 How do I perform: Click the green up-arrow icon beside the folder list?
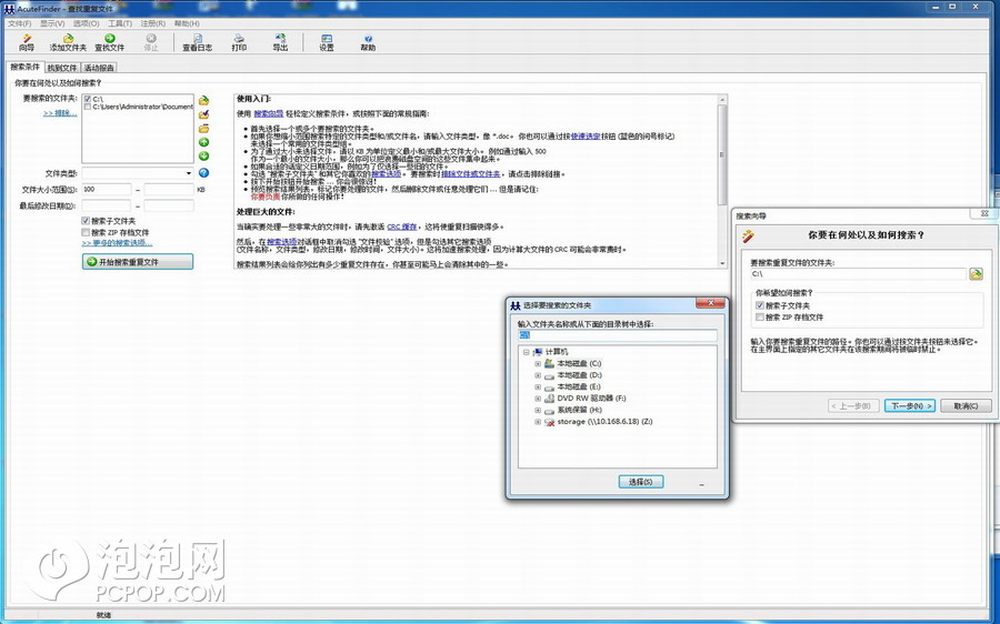point(204,142)
